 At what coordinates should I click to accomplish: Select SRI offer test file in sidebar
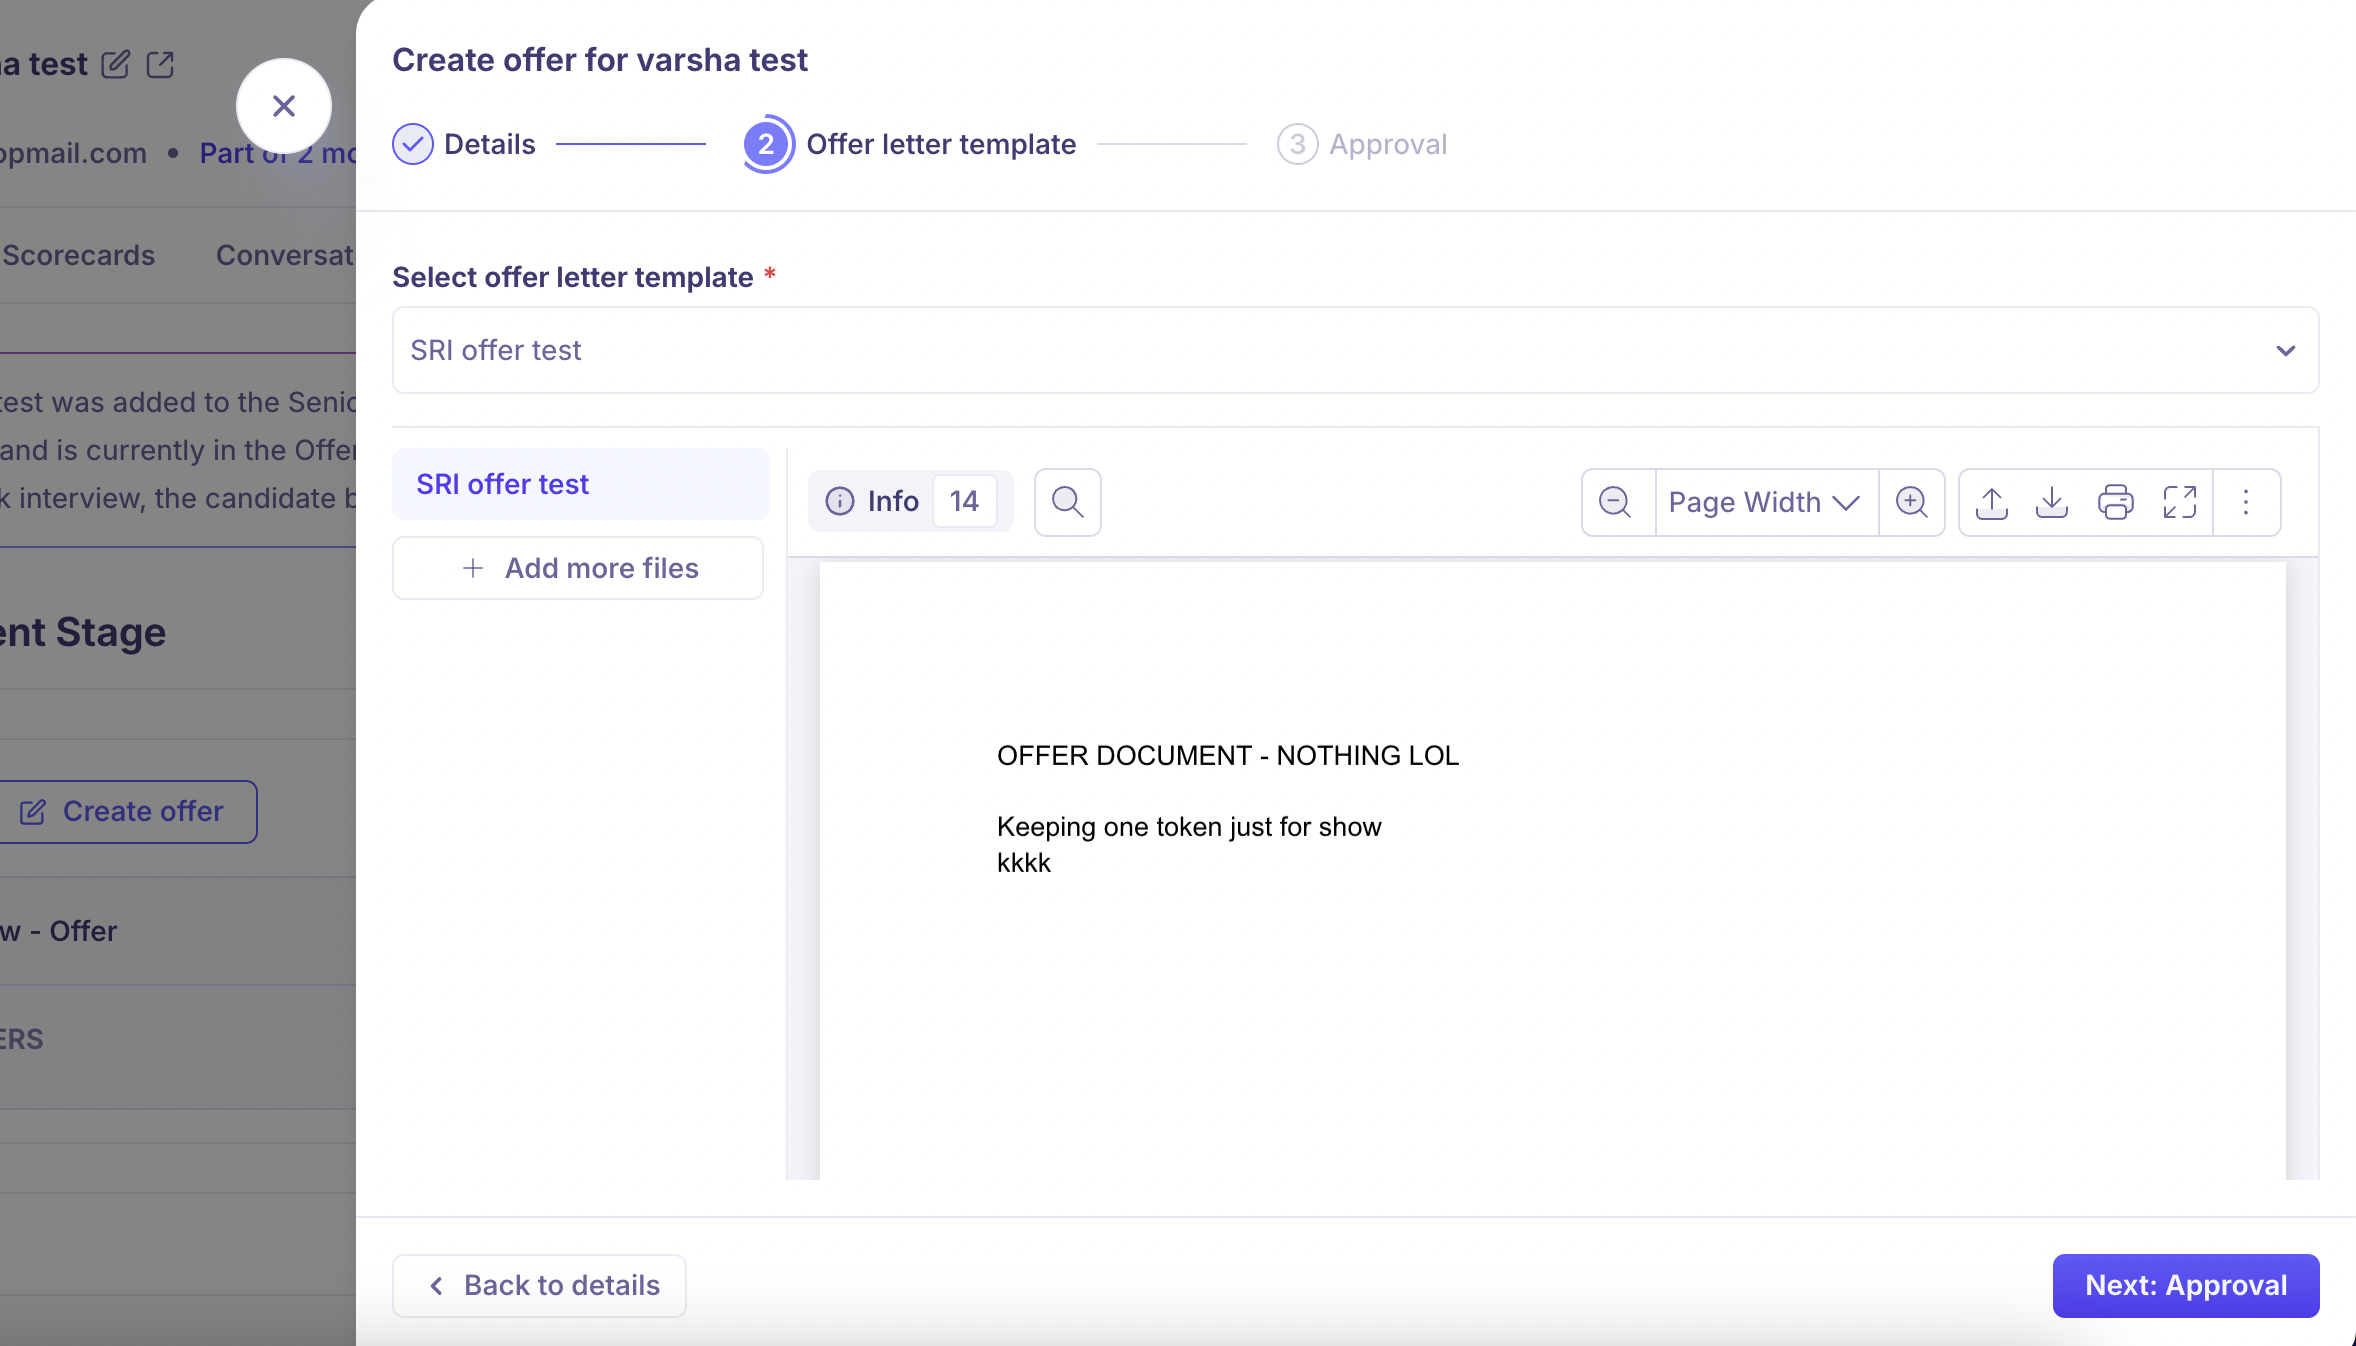[580, 484]
